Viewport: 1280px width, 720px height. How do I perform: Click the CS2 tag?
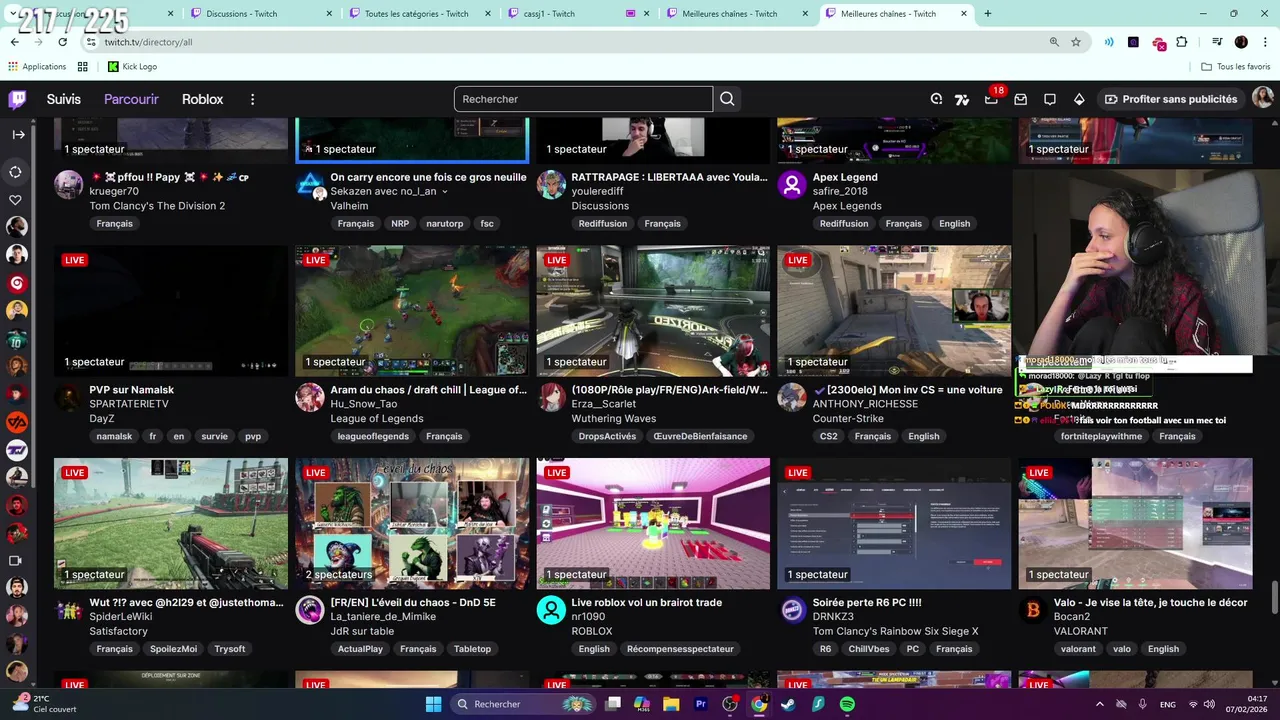(x=828, y=436)
